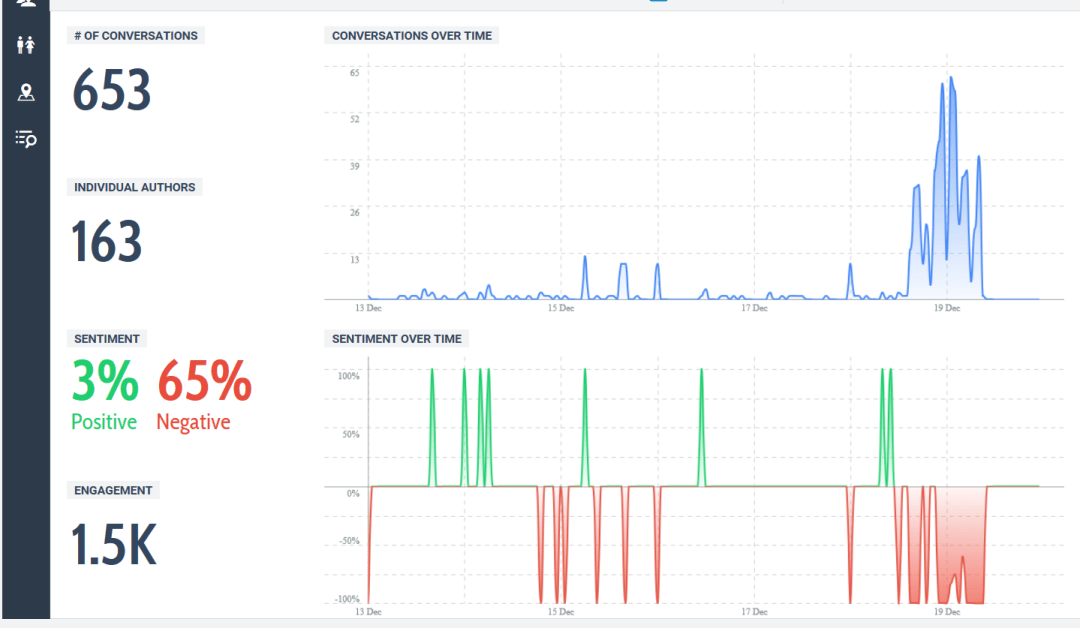Click the 'SENTIMENT OVER TIME' chart title
Image resolution: width=1080 pixels, height=628 pixels.
point(397,339)
